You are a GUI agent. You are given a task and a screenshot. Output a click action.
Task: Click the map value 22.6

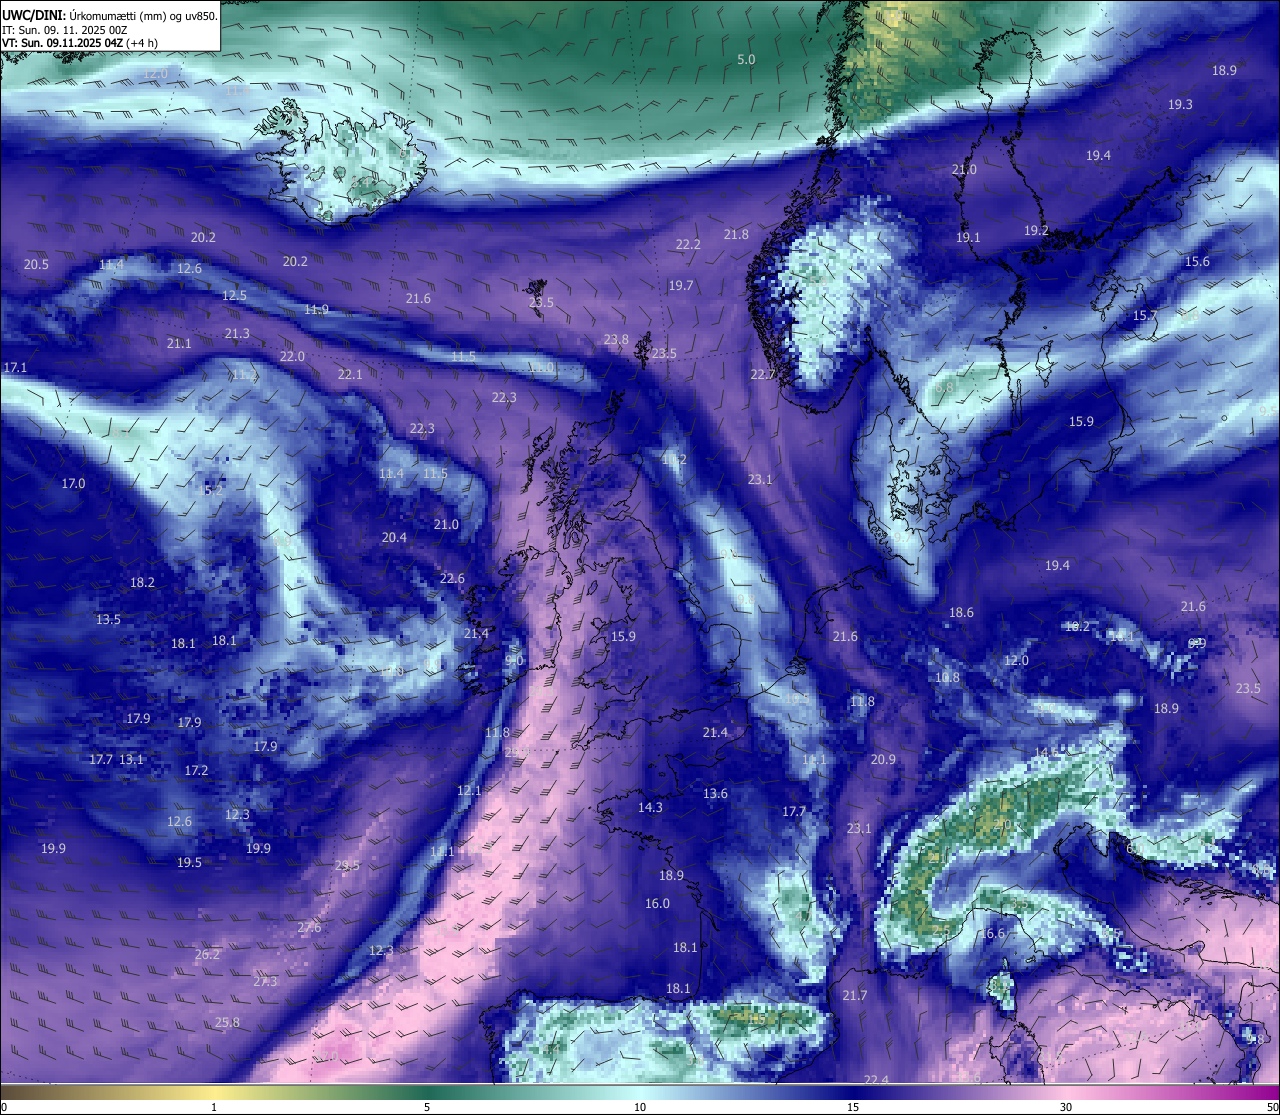[x=452, y=578]
